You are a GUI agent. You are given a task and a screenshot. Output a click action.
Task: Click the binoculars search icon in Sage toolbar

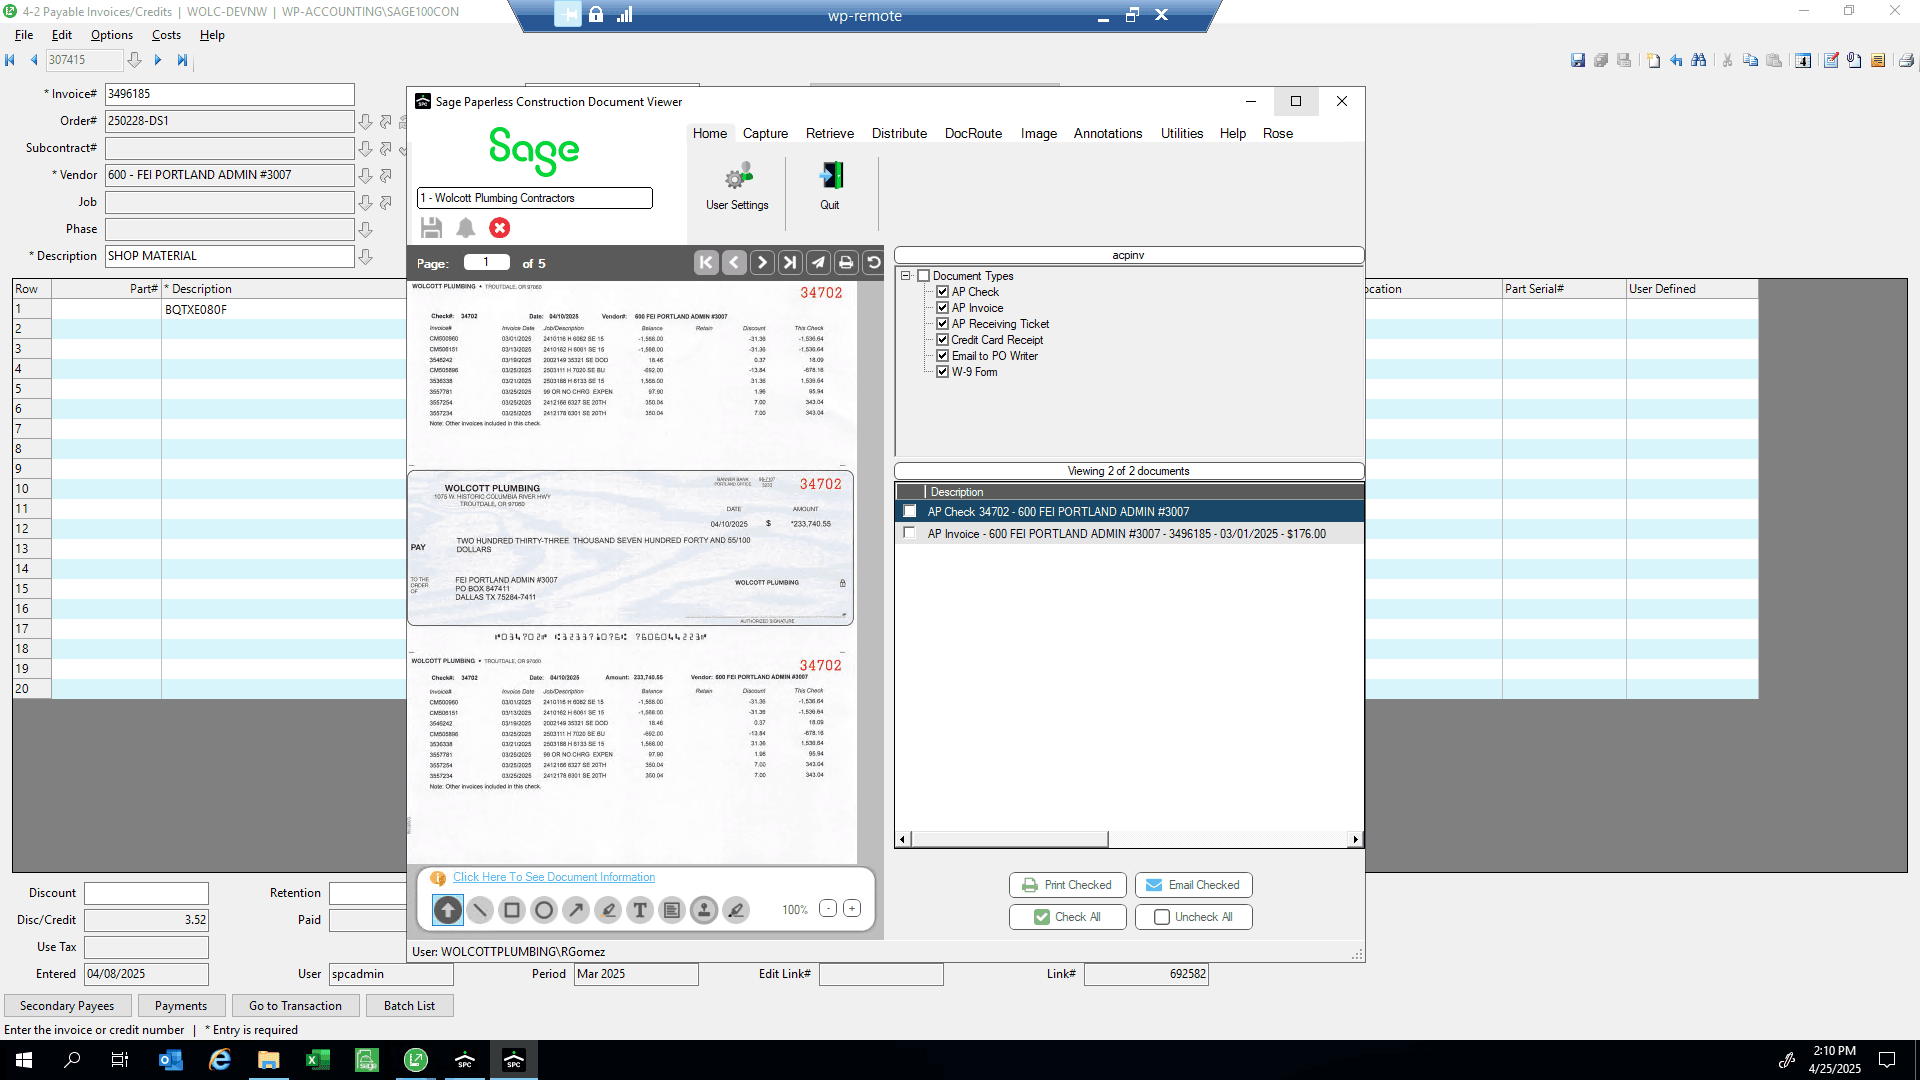(1699, 60)
